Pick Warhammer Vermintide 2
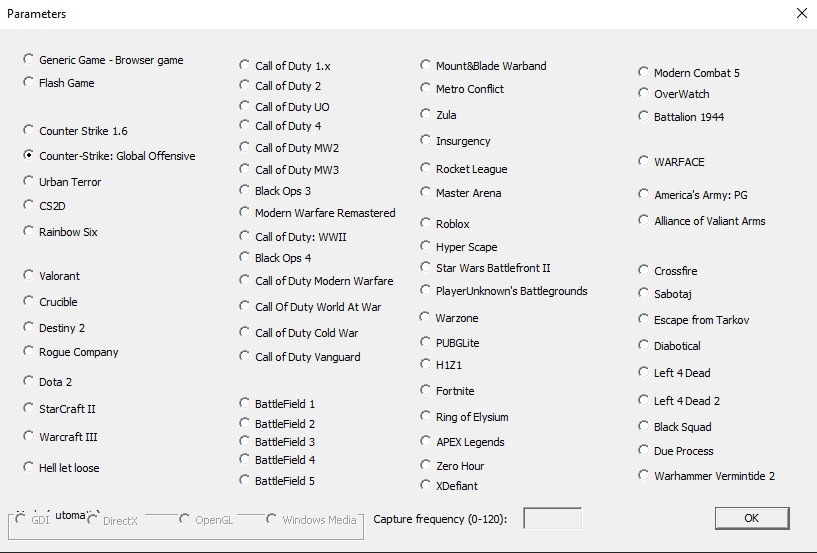The image size is (817, 553). point(644,475)
